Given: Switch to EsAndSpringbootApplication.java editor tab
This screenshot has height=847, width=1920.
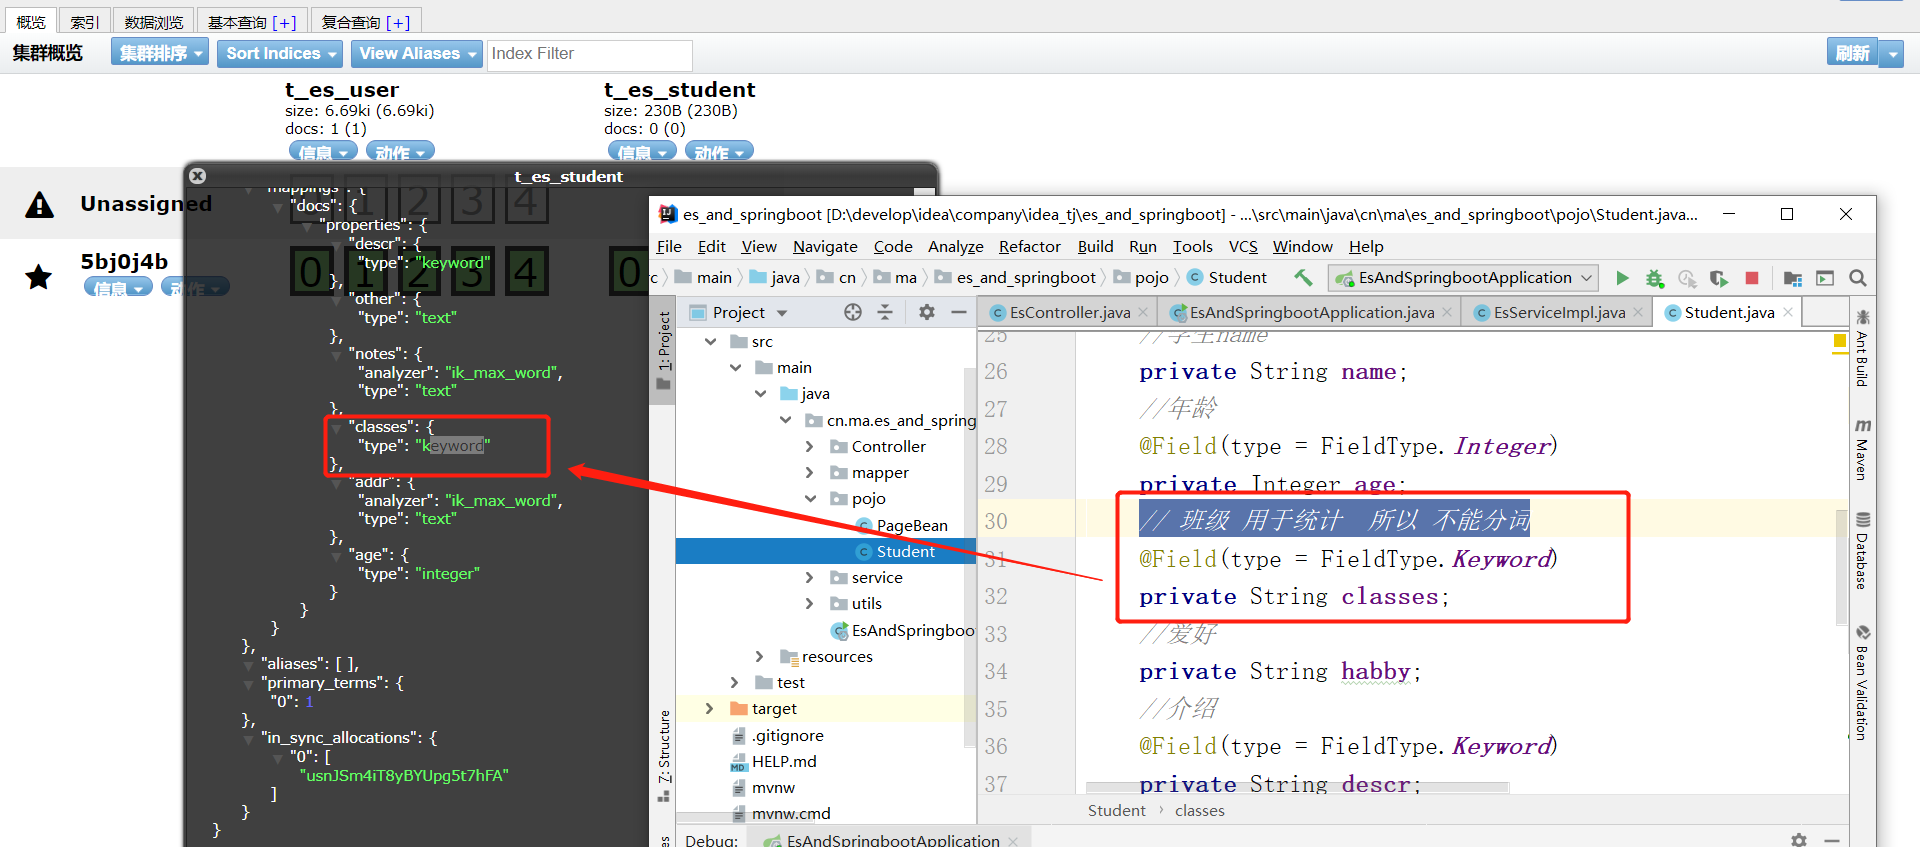Looking at the screenshot, I should coord(1310,312).
